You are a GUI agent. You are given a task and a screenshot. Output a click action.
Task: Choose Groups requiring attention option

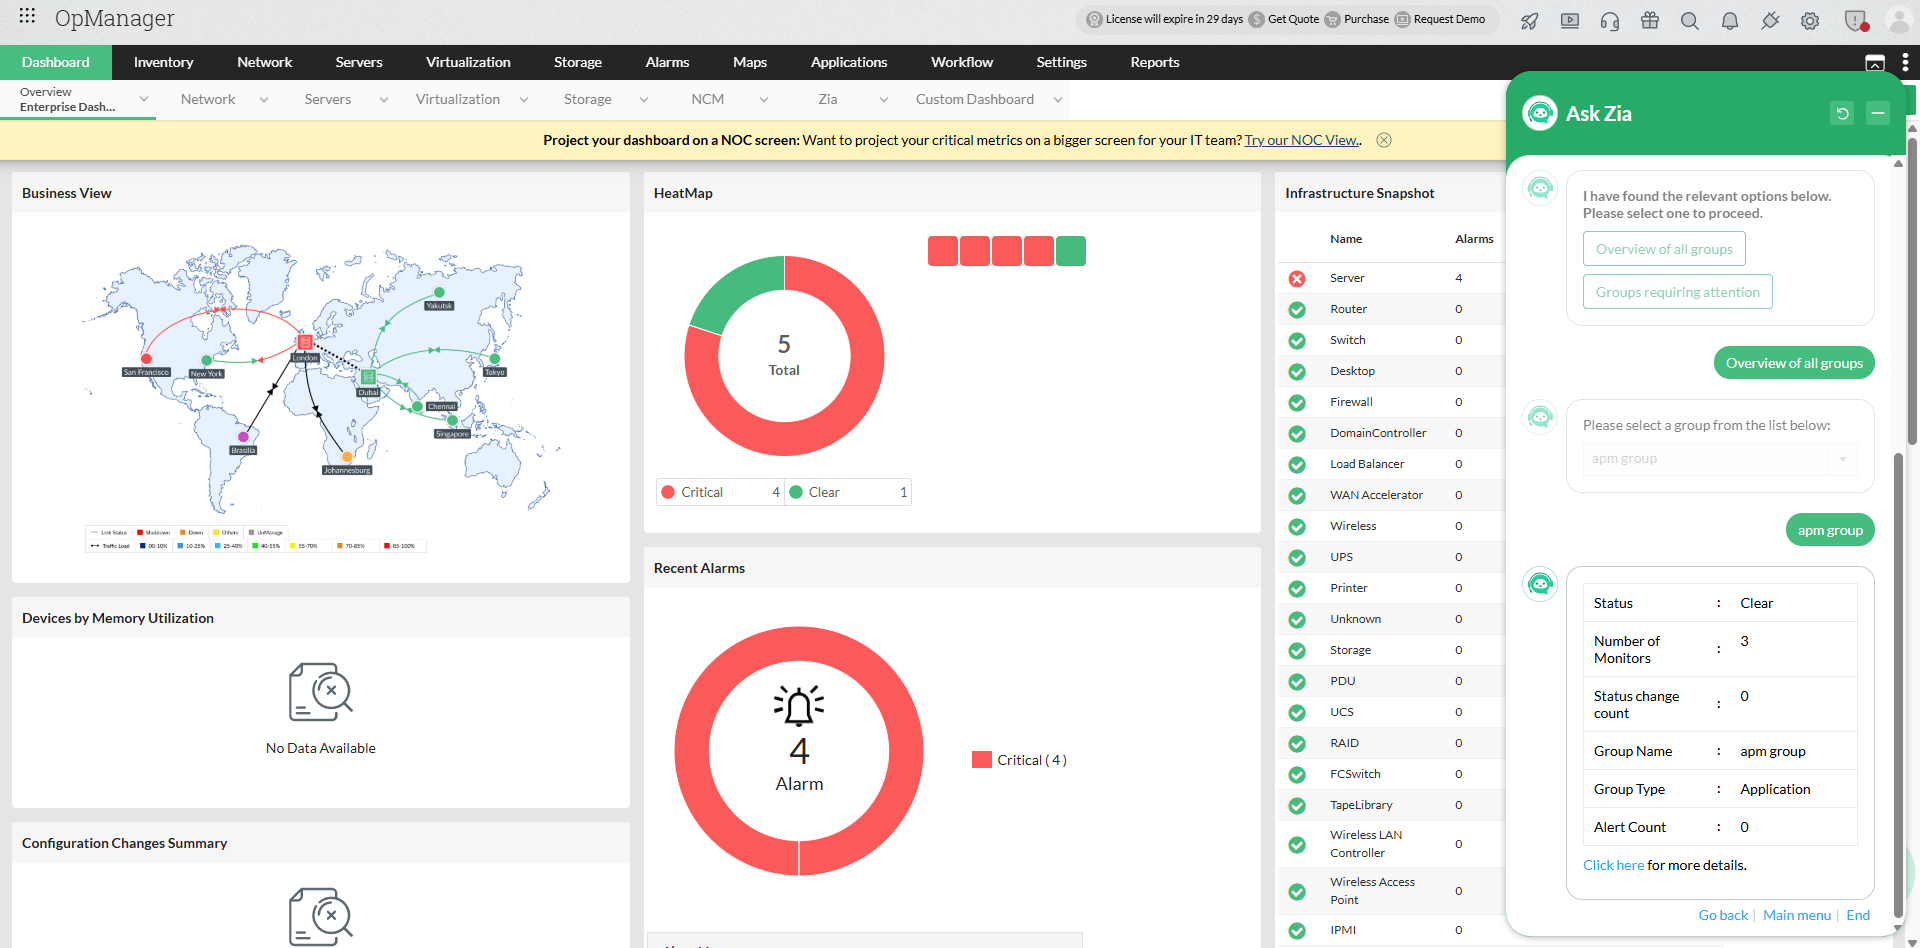[x=1678, y=292]
